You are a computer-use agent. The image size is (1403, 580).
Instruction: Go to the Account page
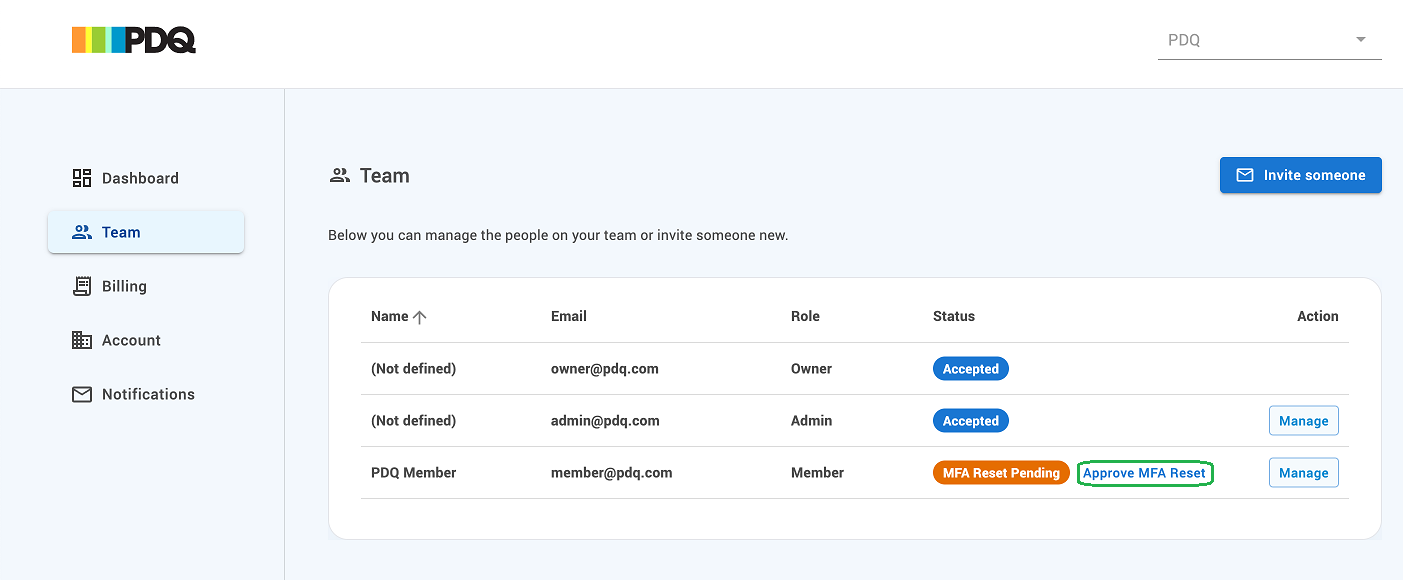(x=131, y=340)
